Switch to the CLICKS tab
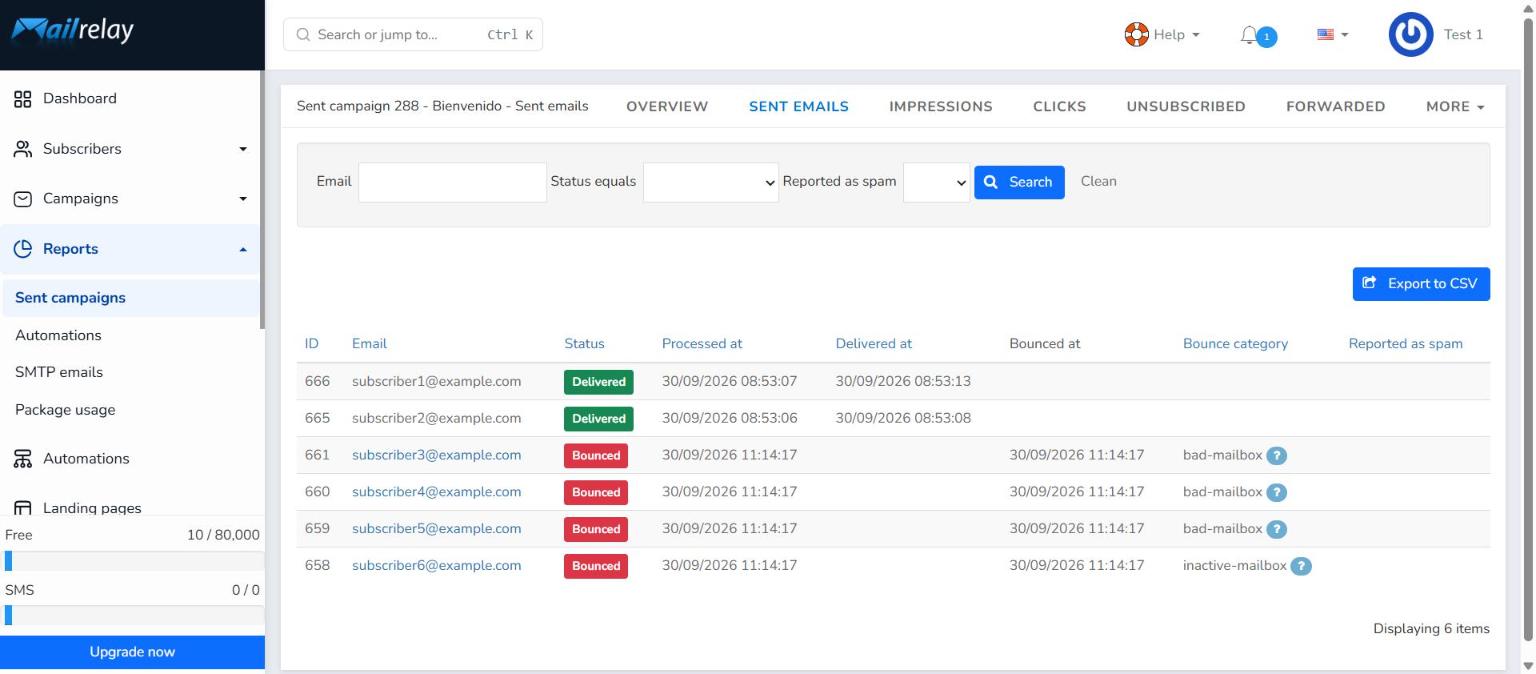 coord(1059,107)
